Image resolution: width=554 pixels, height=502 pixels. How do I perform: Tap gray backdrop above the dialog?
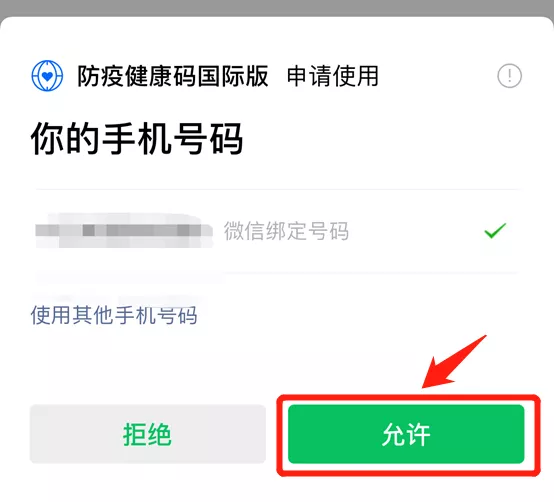pyautogui.click(x=277, y=7)
